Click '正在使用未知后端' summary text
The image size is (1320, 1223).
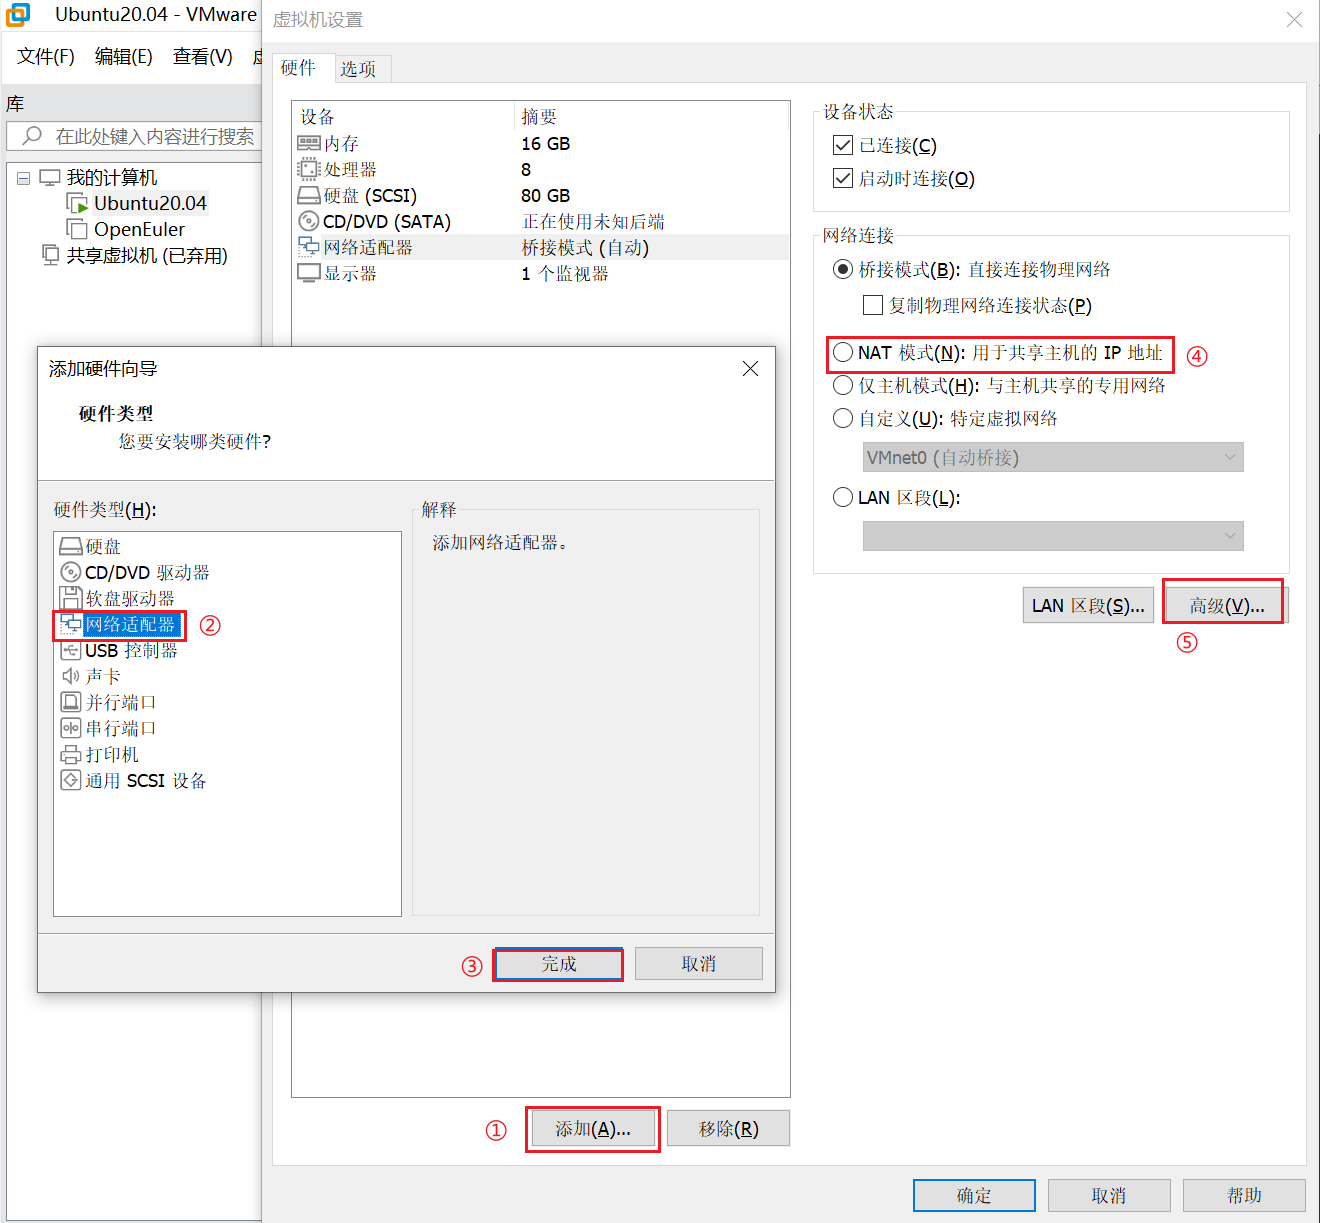(593, 221)
